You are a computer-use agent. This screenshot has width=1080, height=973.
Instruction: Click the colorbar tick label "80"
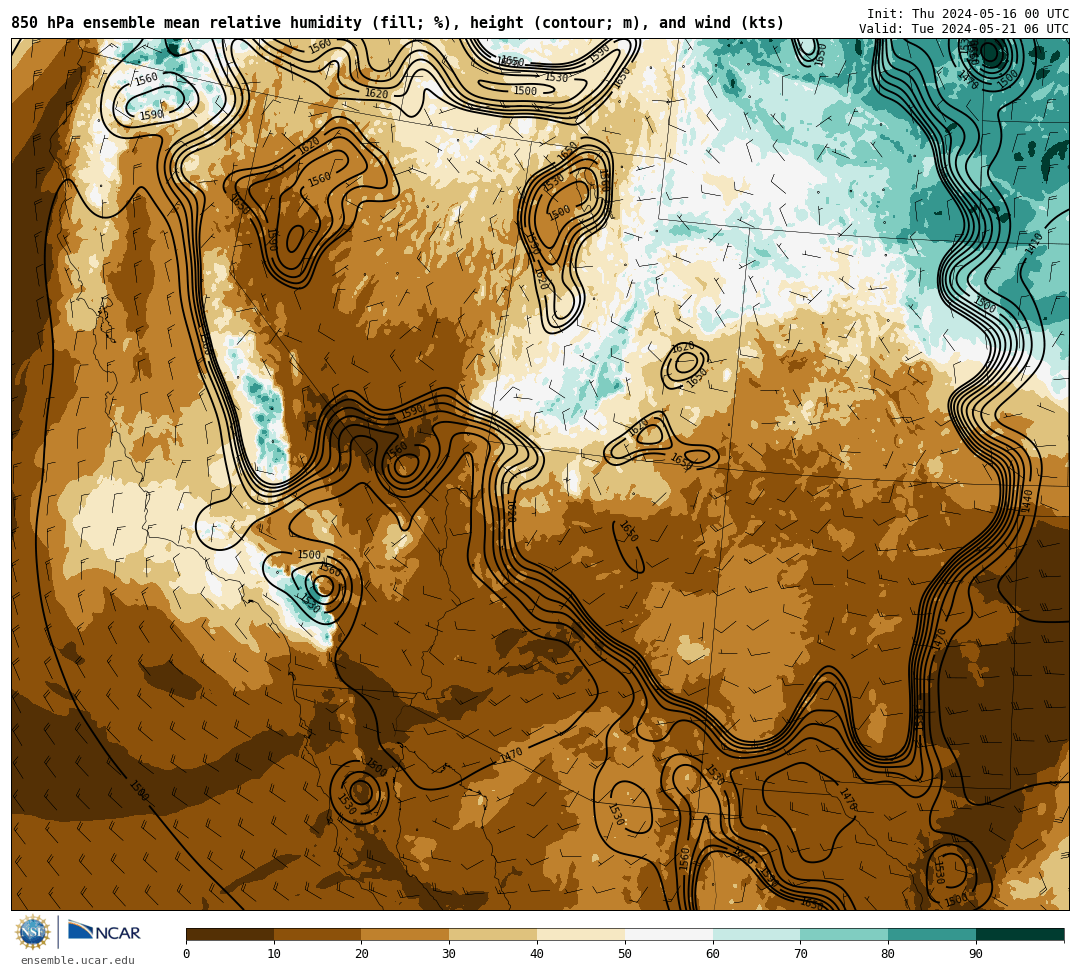(889, 954)
